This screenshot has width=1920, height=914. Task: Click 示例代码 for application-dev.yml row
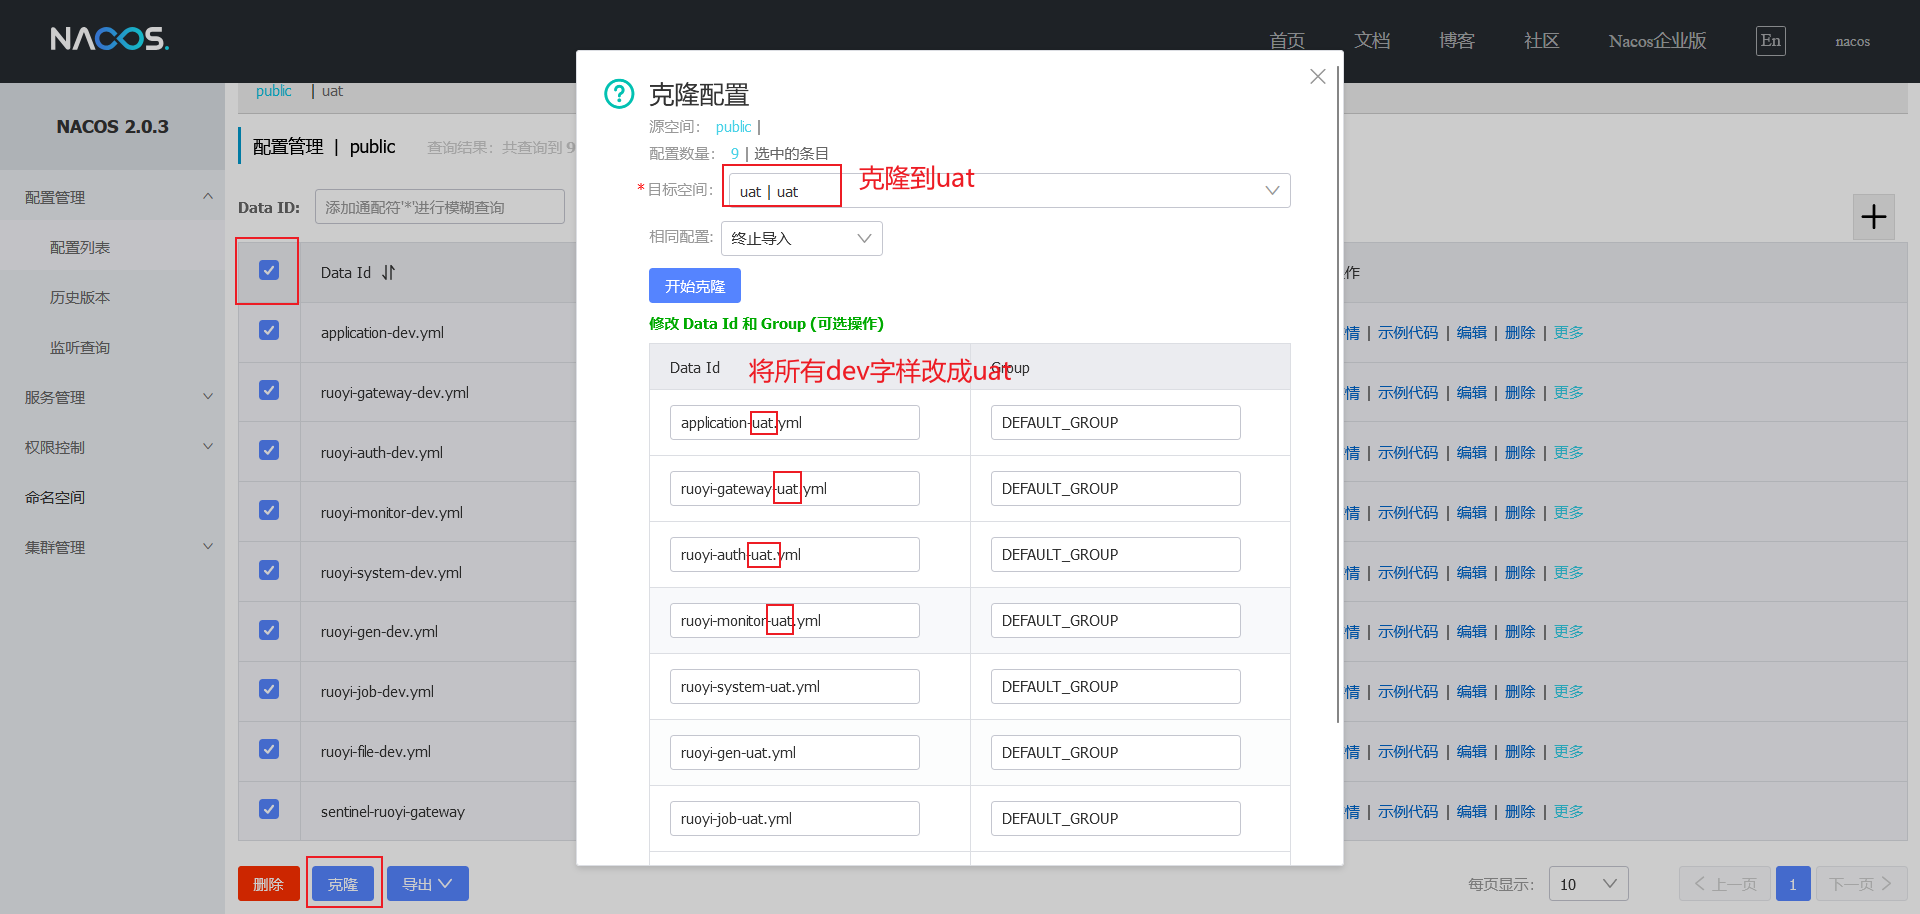(x=1408, y=333)
